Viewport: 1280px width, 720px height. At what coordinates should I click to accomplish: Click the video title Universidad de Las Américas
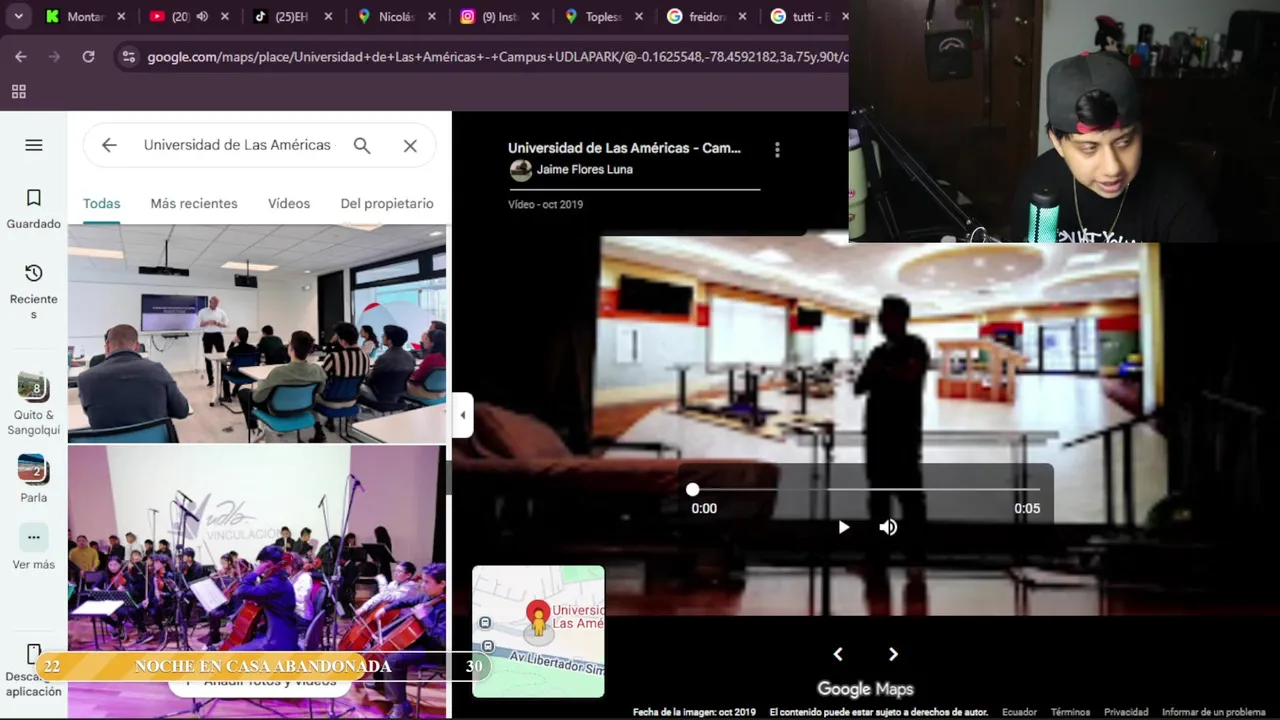(624, 148)
